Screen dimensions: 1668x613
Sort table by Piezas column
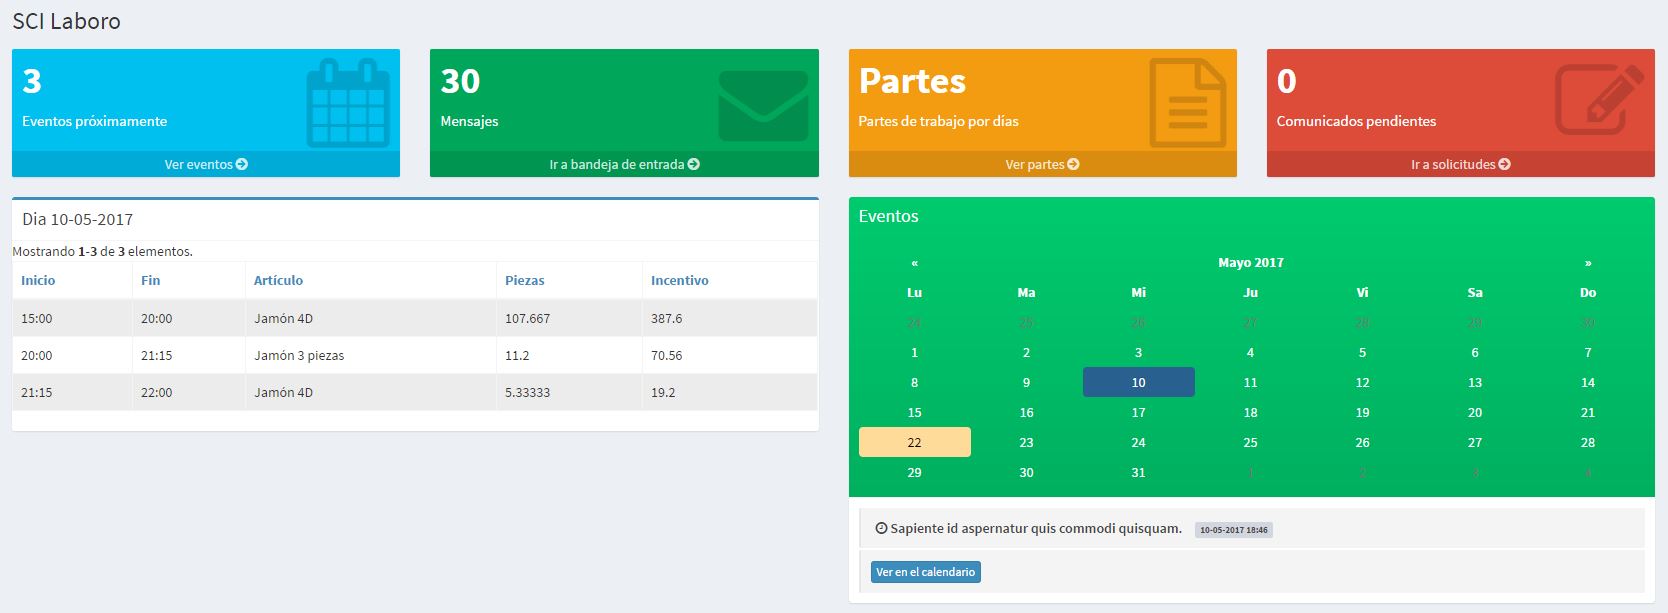tap(524, 280)
